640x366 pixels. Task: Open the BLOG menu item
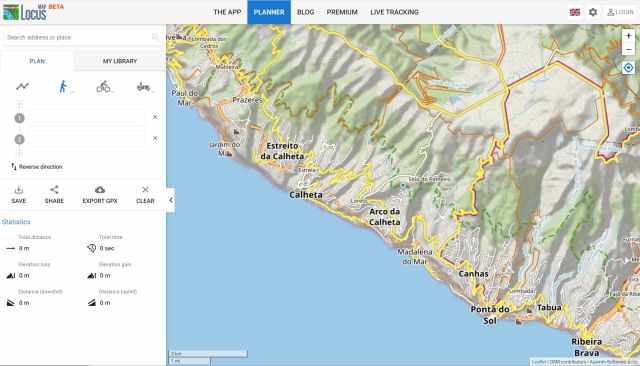[x=305, y=12]
